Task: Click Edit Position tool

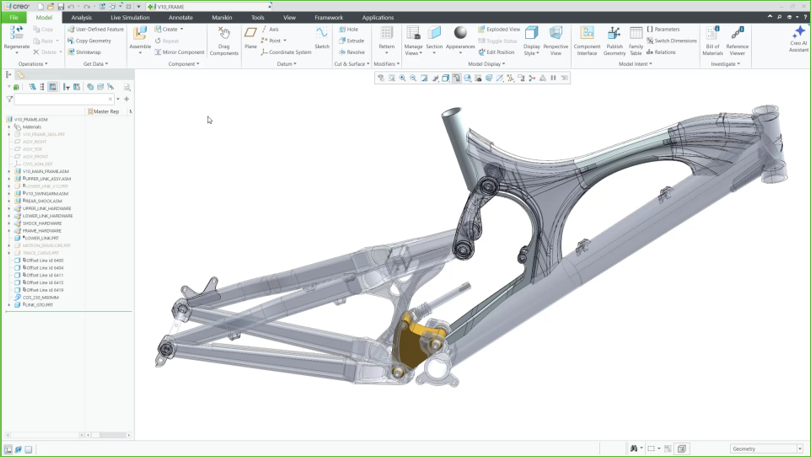Action: [x=497, y=52]
